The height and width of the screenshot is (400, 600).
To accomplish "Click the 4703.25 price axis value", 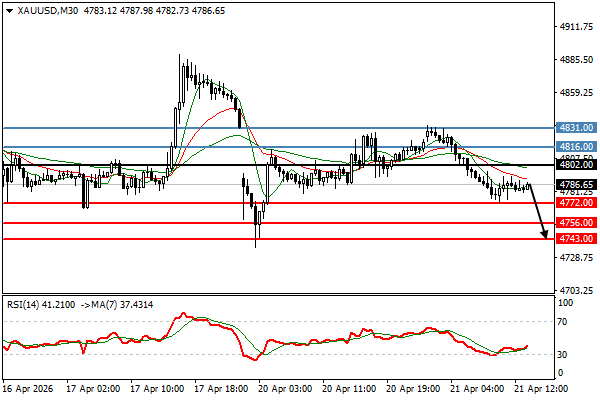I will (576, 291).
